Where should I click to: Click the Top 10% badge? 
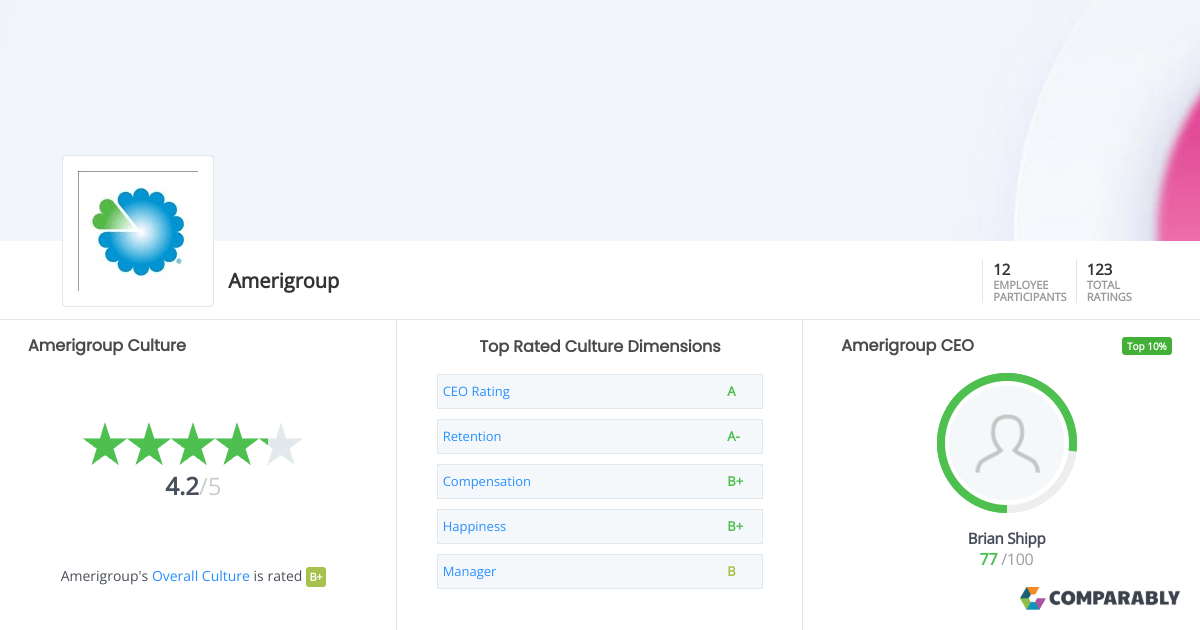[1147, 346]
